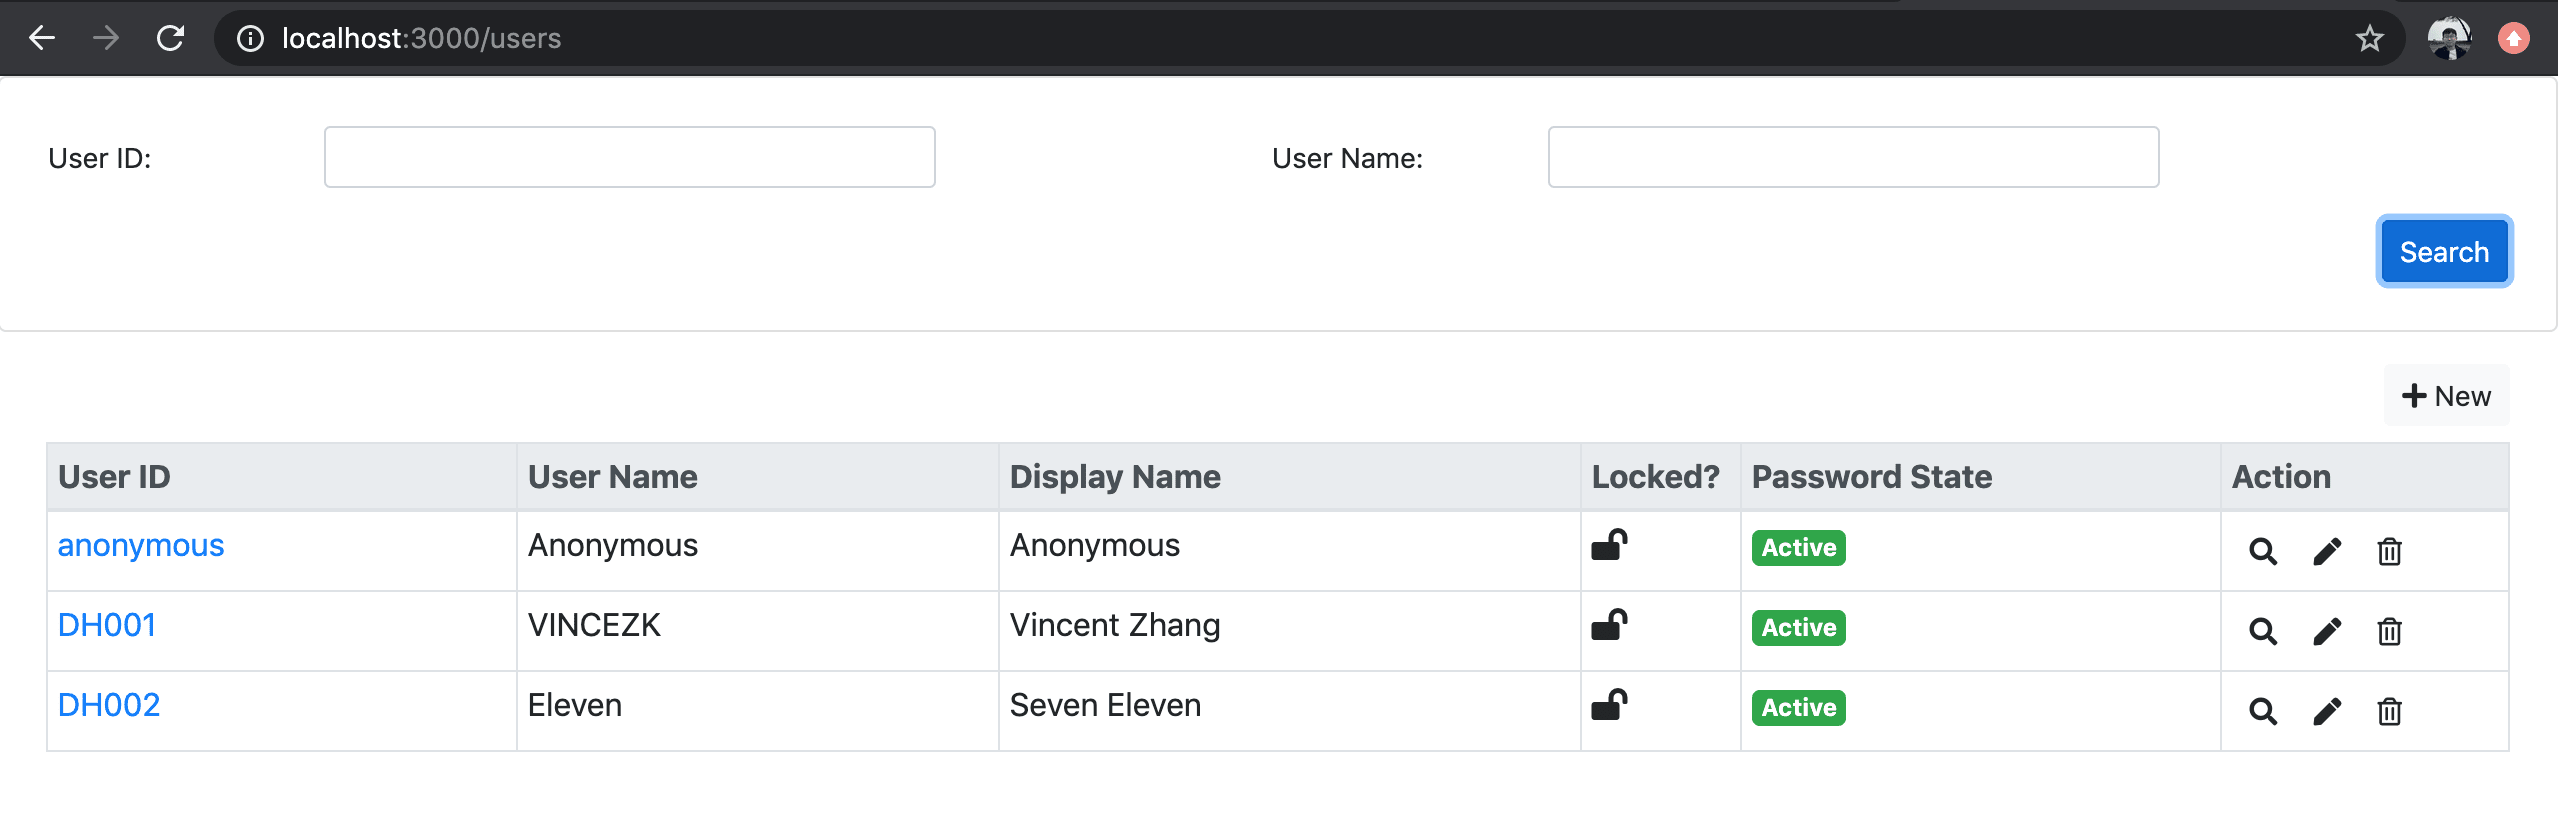Edit user DH002 with the pencil icon
The height and width of the screenshot is (830, 2558).
click(x=2327, y=711)
